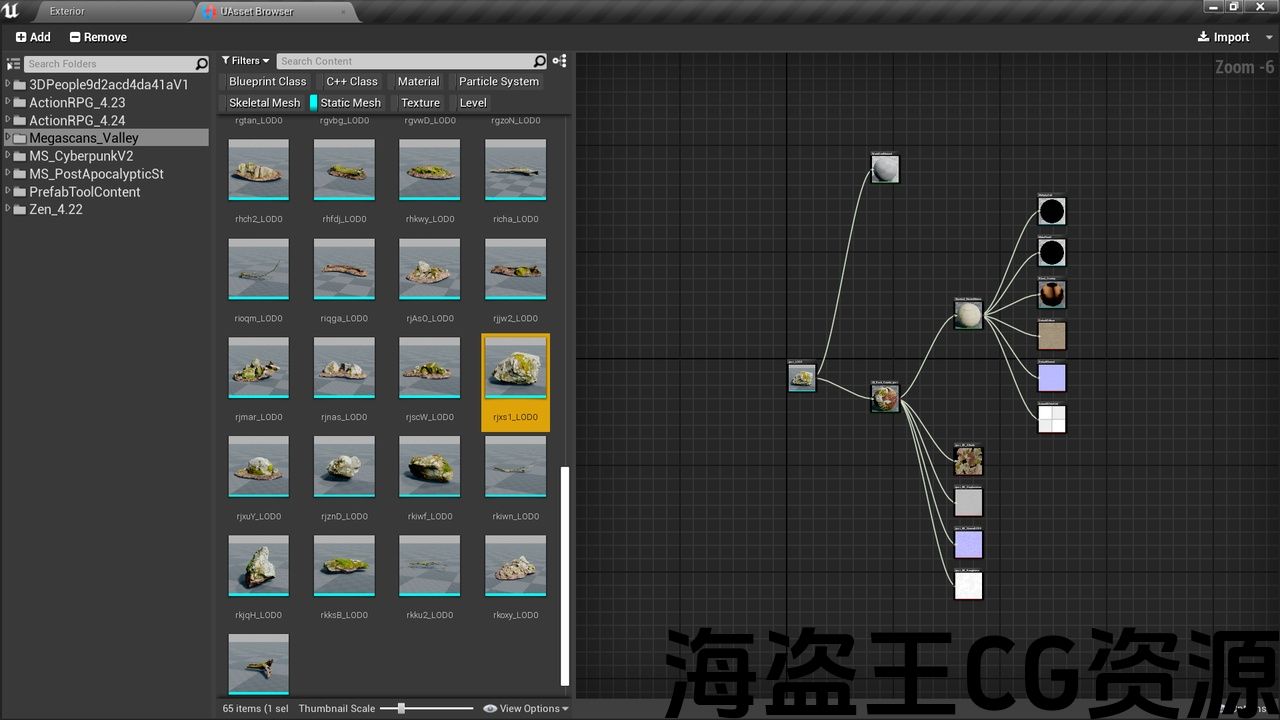
Task: Switch to the Exterior tab
Action: (68, 11)
